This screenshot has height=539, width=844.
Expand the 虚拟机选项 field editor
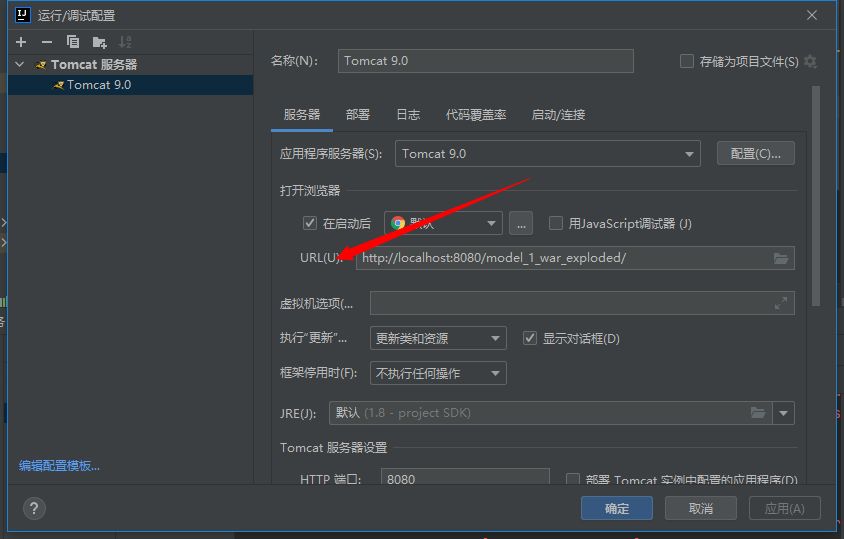(x=781, y=303)
